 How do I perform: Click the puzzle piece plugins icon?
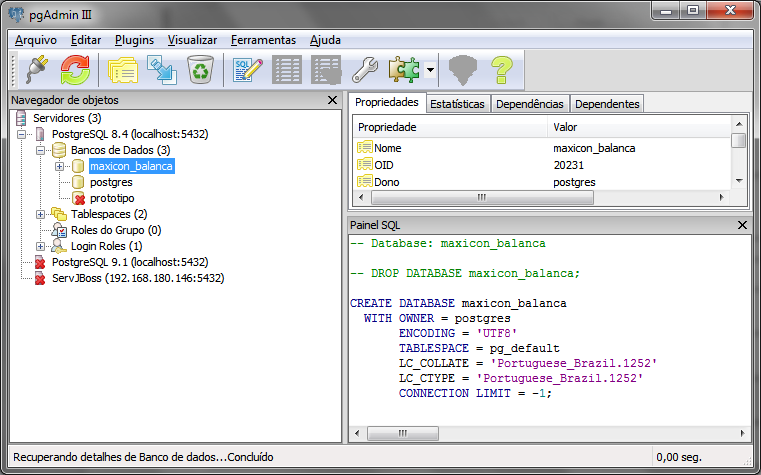(x=404, y=70)
